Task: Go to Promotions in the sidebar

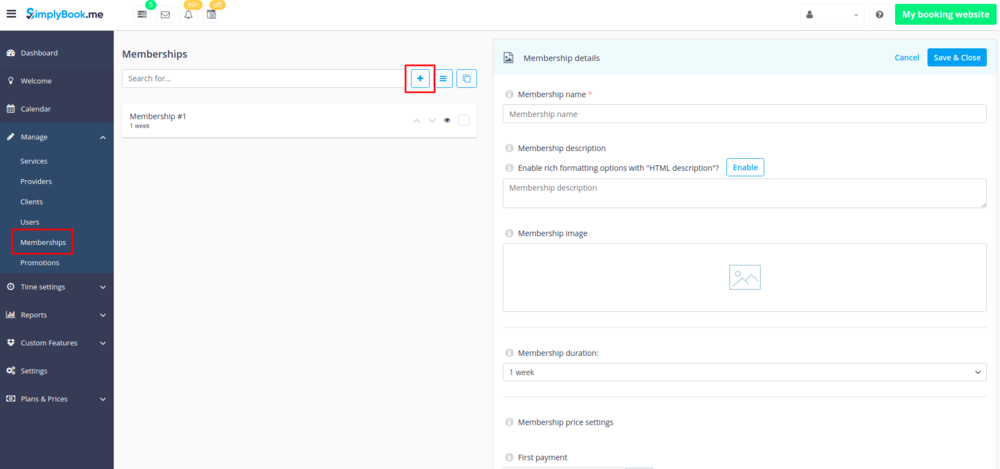Action: 40,263
